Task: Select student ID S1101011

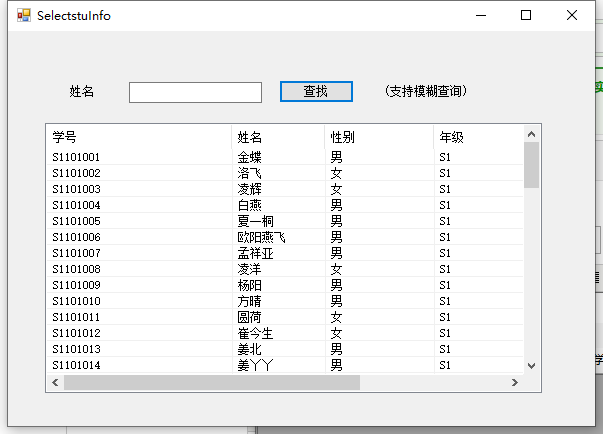Action: tap(76, 317)
